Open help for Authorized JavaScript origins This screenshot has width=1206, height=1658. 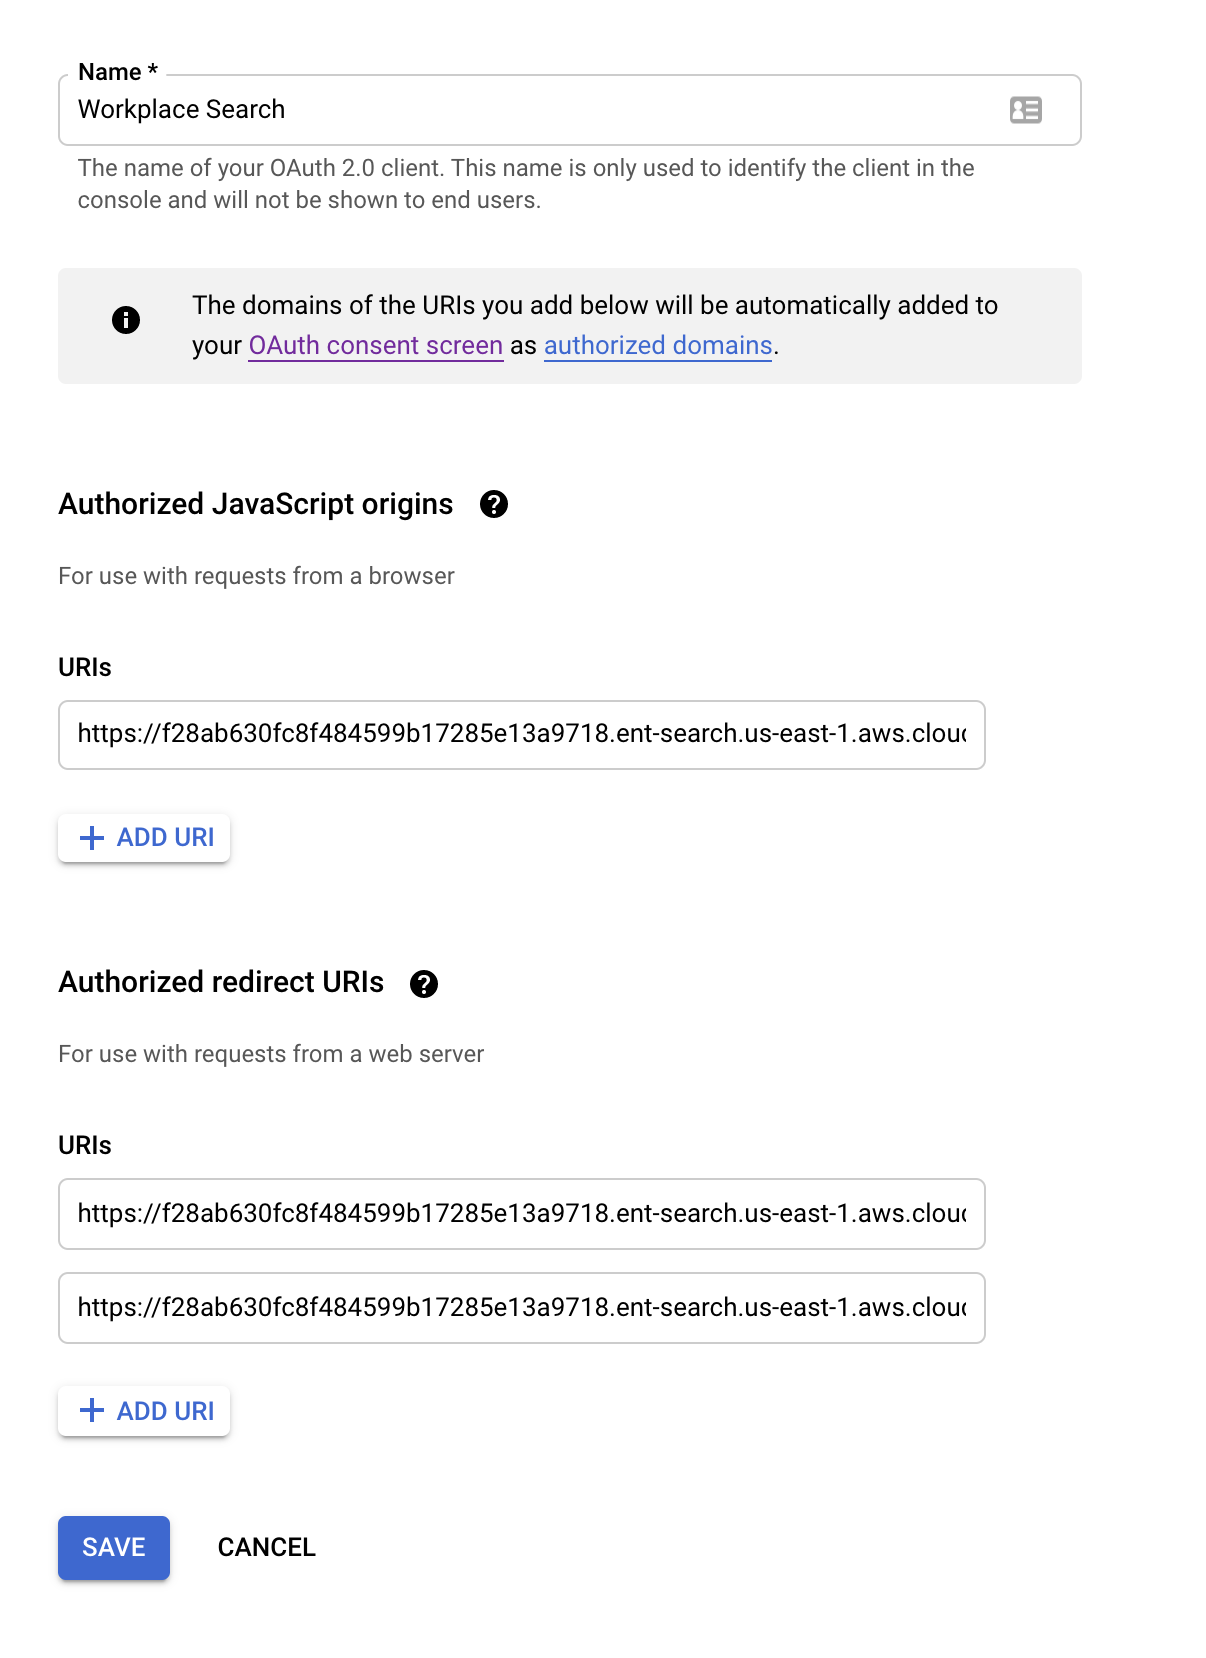[x=494, y=504]
